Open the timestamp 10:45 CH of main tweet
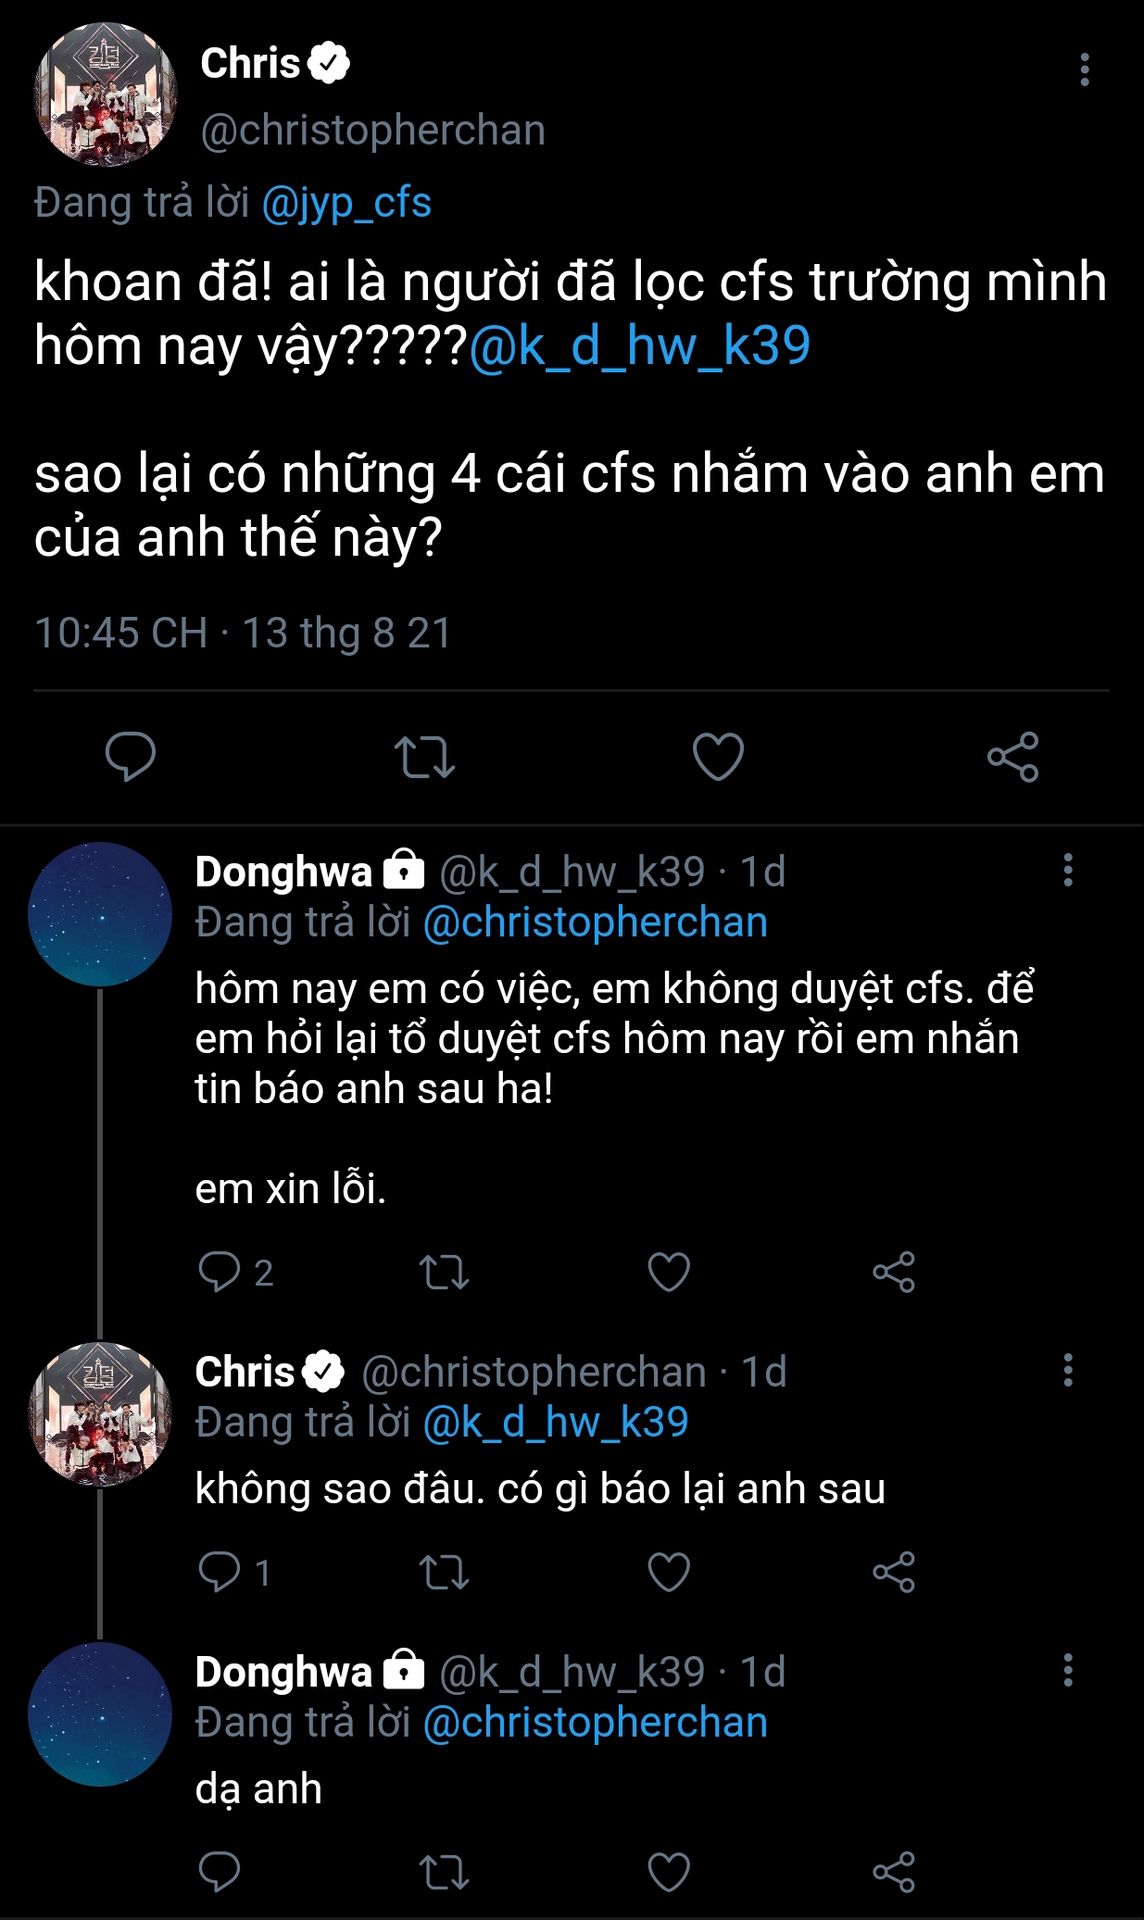This screenshot has height=1920, width=1144. pos(121,633)
